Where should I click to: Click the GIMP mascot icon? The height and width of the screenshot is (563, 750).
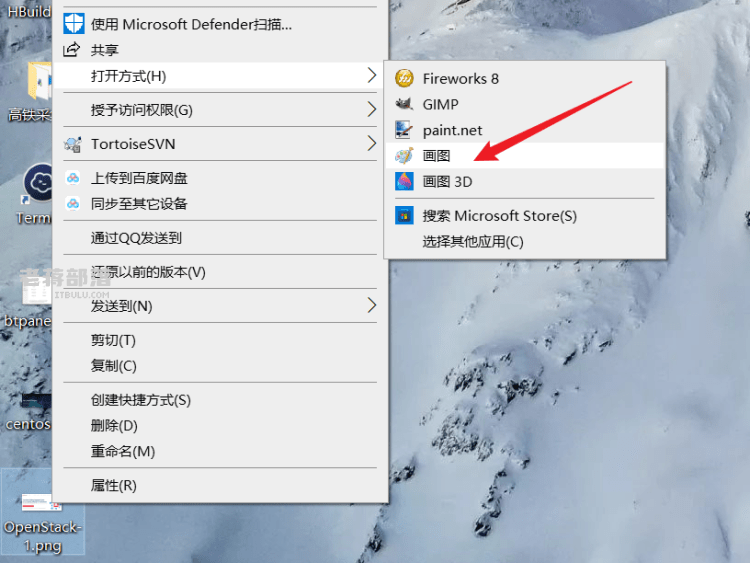pos(404,104)
